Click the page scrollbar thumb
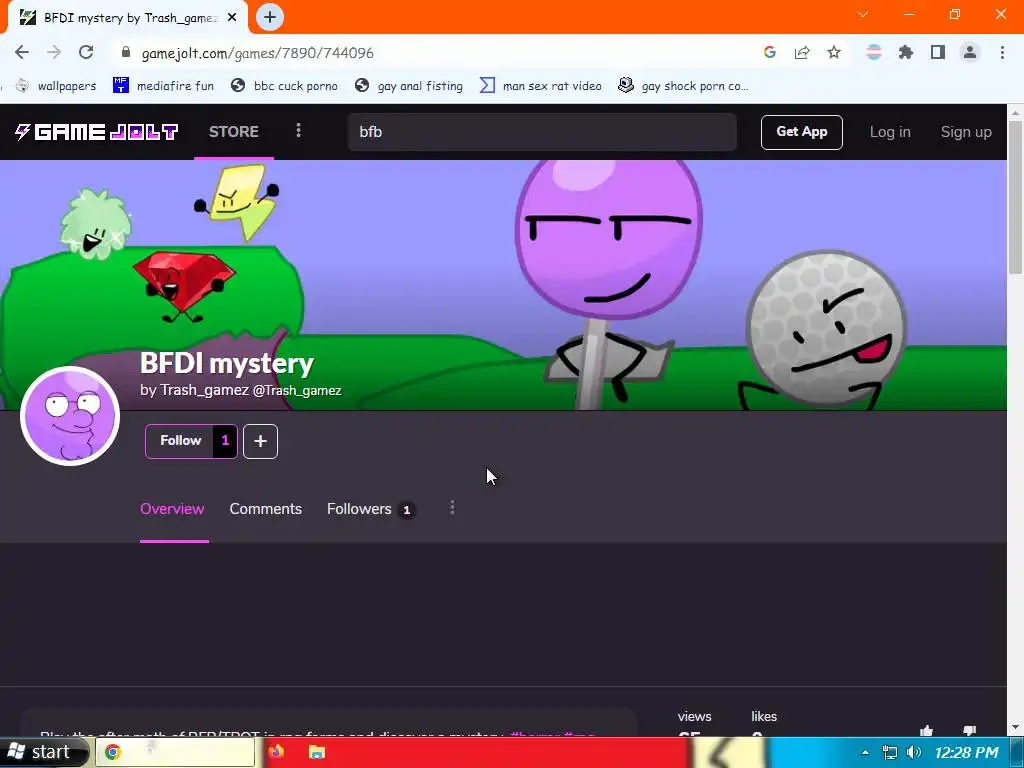Image resolution: width=1024 pixels, height=768 pixels. coord(1016,196)
